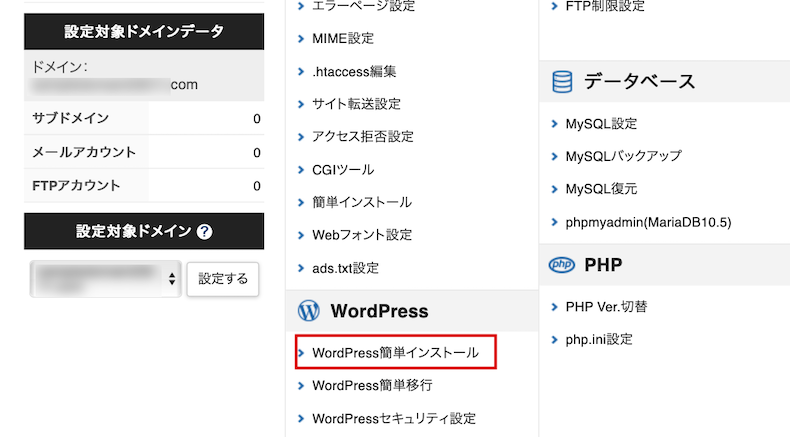Viewport: 790px width, 437px height.
Task: Click the サブドメイン row label
Action: pyautogui.click(x=71, y=118)
